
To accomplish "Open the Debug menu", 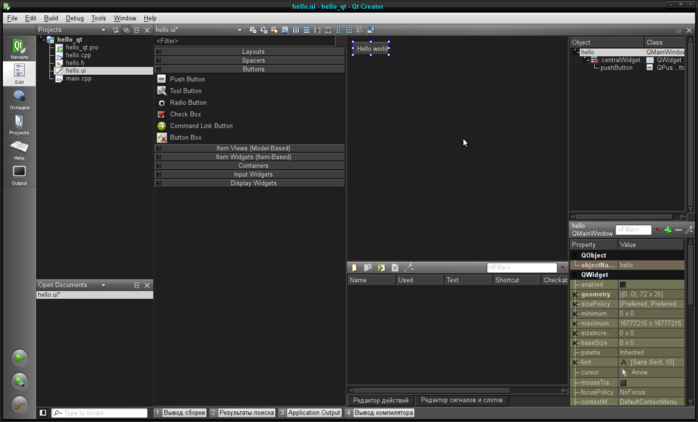I will [74, 18].
